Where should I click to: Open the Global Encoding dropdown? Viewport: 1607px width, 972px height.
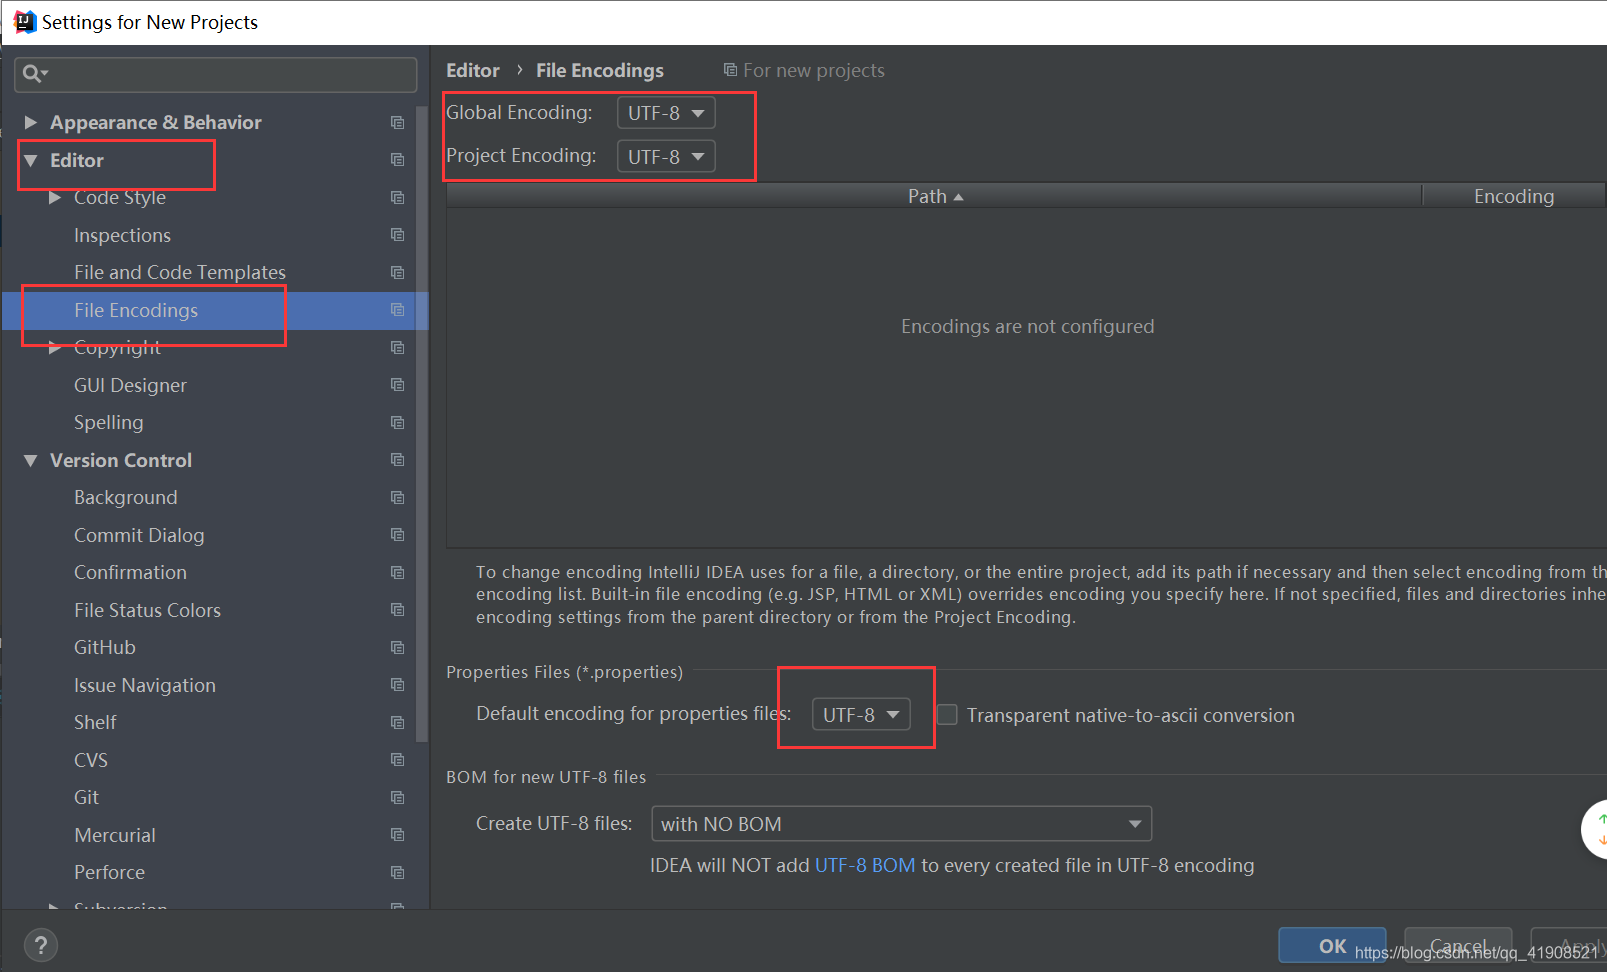[x=666, y=113]
